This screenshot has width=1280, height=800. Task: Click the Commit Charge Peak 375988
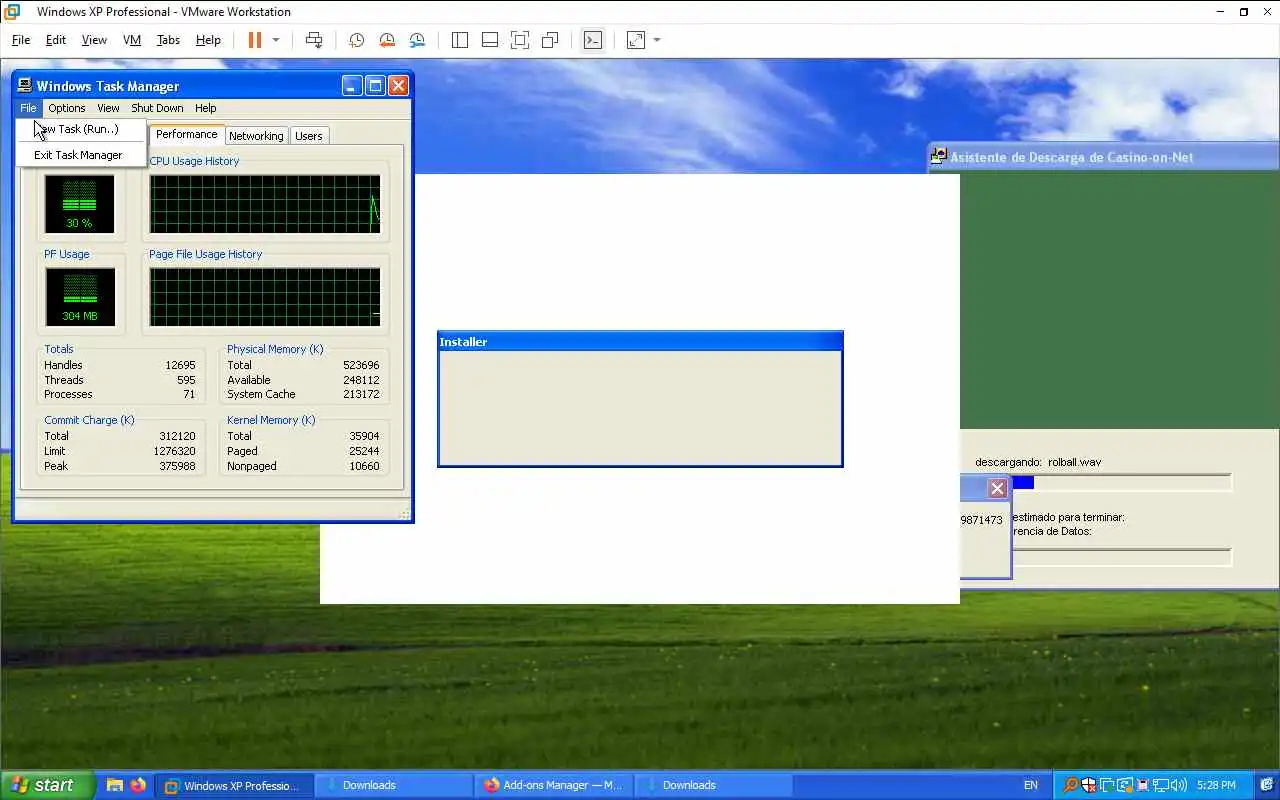point(177,466)
